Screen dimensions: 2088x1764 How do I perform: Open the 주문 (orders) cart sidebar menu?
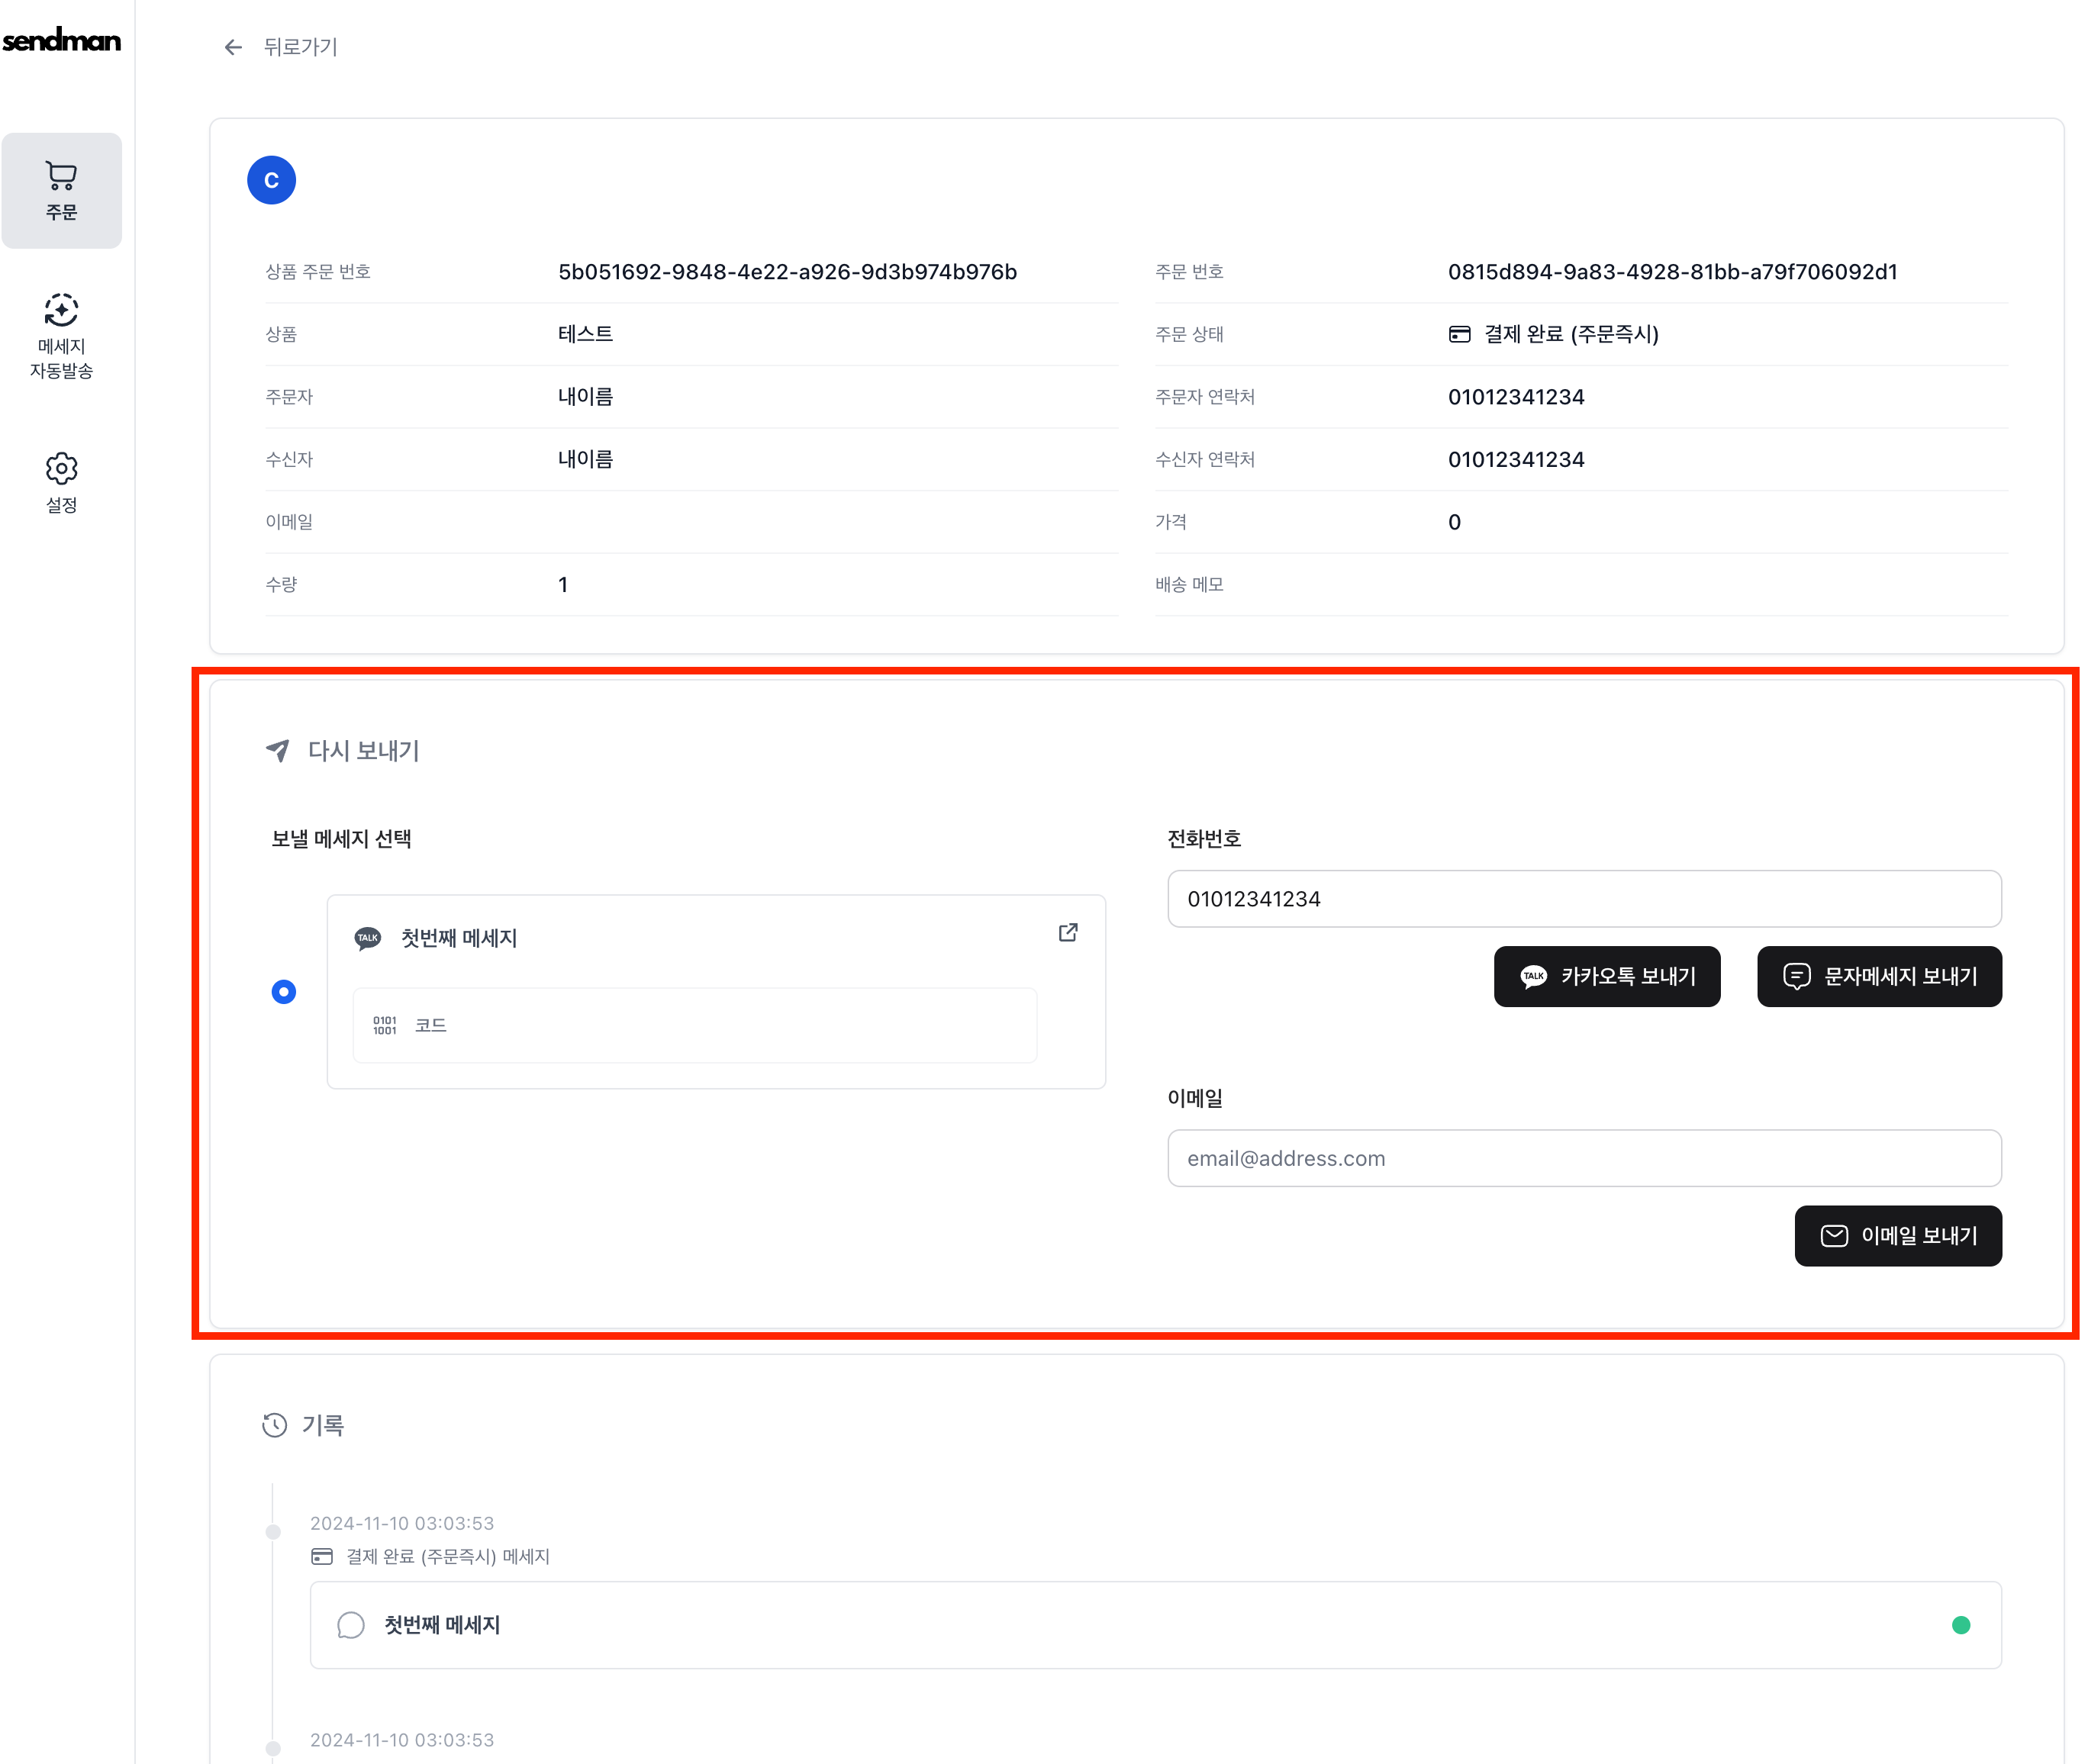click(62, 190)
